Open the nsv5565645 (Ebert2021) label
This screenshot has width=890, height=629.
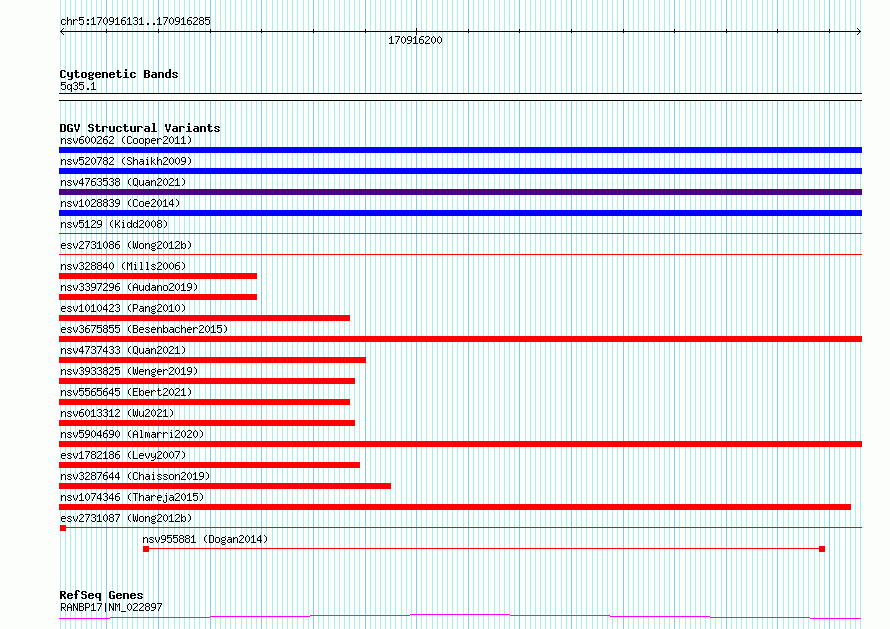pyautogui.click(x=126, y=392)
